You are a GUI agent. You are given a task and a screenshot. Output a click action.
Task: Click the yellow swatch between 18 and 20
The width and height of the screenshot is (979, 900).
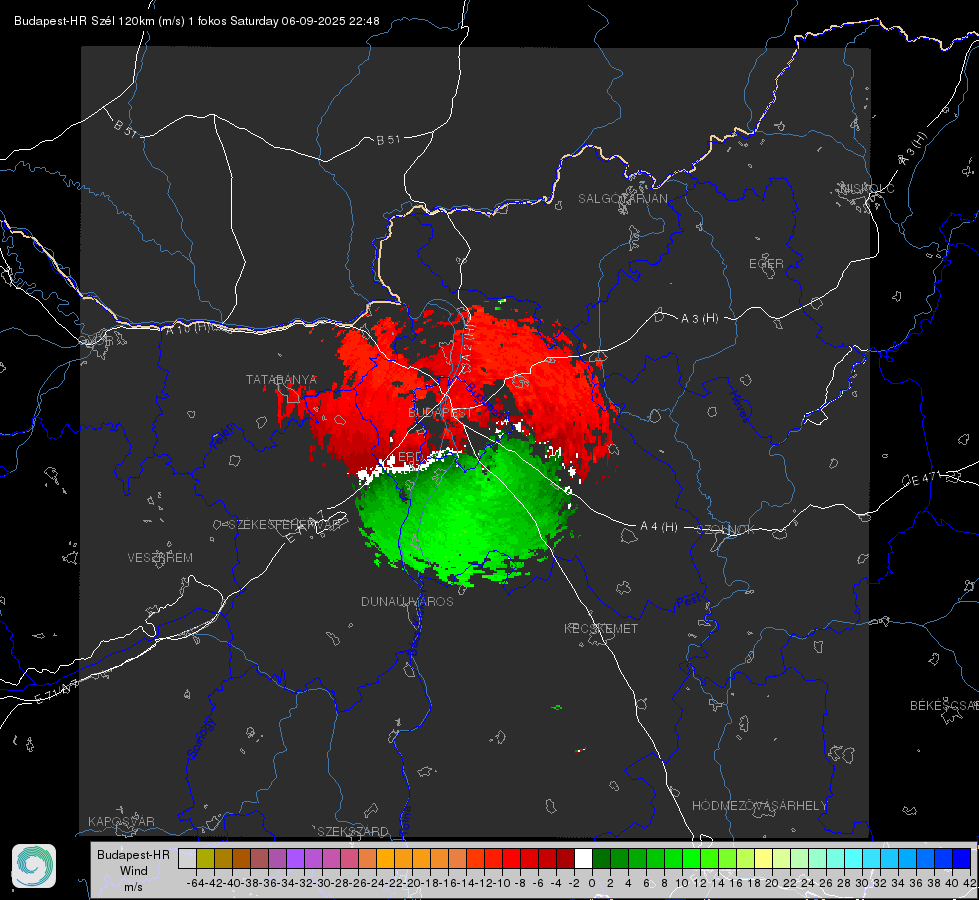point(763,858)
